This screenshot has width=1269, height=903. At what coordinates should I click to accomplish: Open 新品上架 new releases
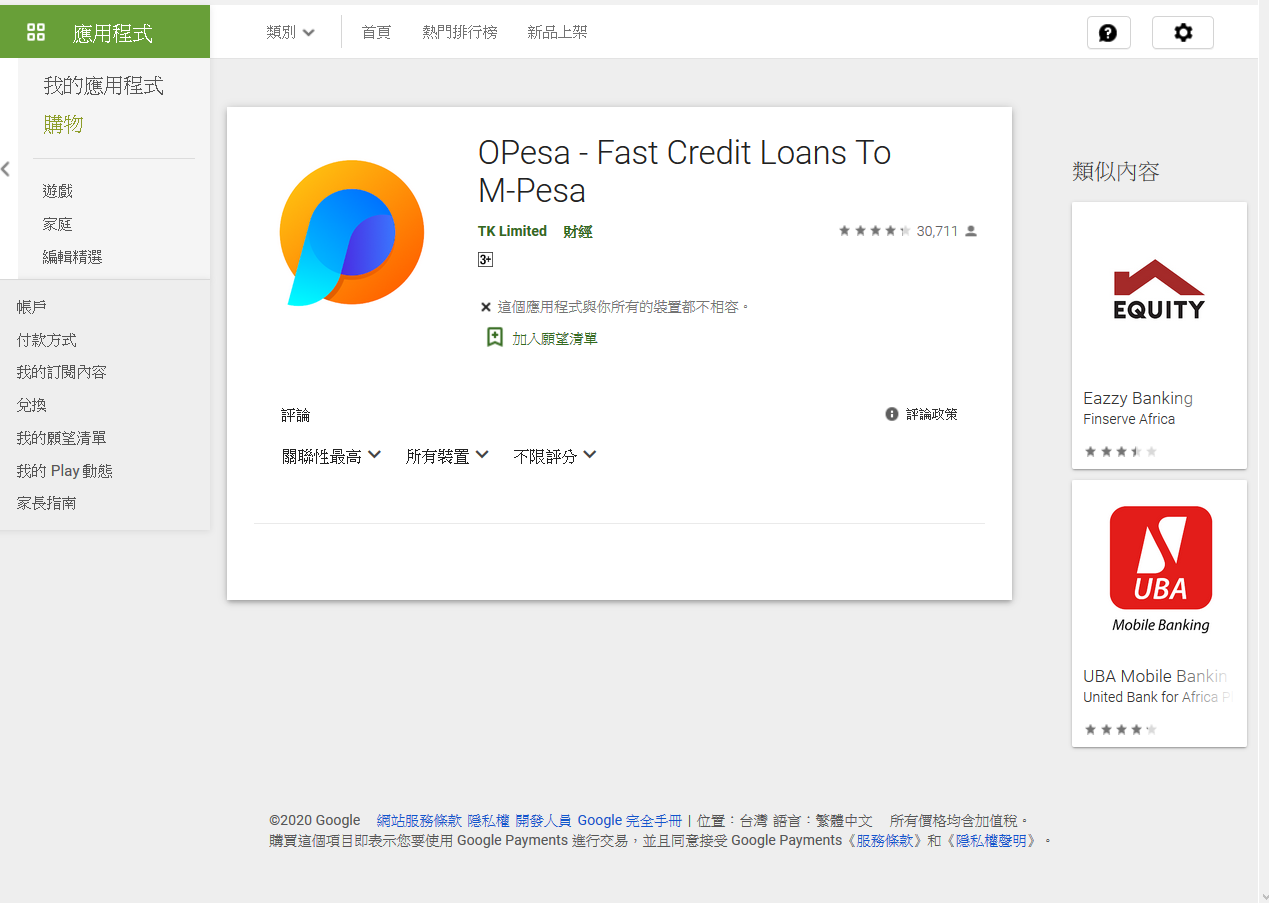[x=558, y=32]
